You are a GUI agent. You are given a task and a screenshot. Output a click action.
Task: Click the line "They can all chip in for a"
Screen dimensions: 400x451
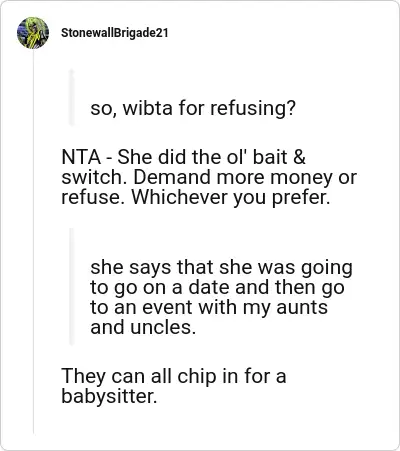[x=174, y=376]
